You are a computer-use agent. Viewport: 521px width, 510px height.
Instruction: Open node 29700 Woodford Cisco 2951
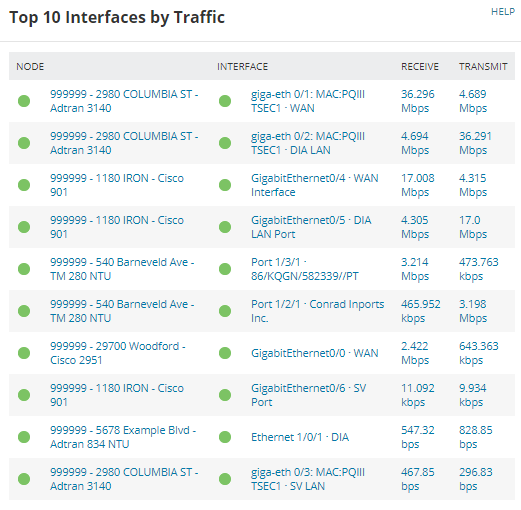(x=118, y=353)
